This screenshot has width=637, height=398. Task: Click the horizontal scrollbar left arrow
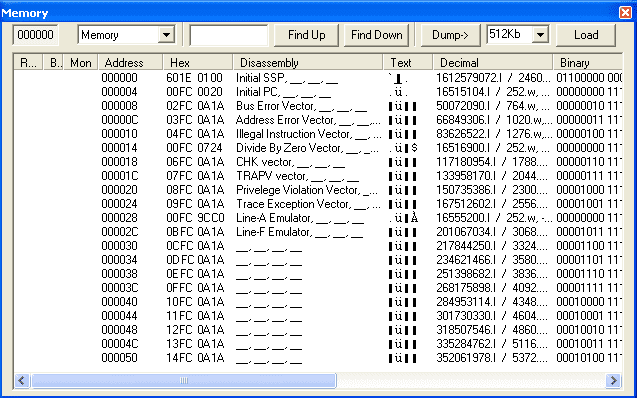(22, 381)
